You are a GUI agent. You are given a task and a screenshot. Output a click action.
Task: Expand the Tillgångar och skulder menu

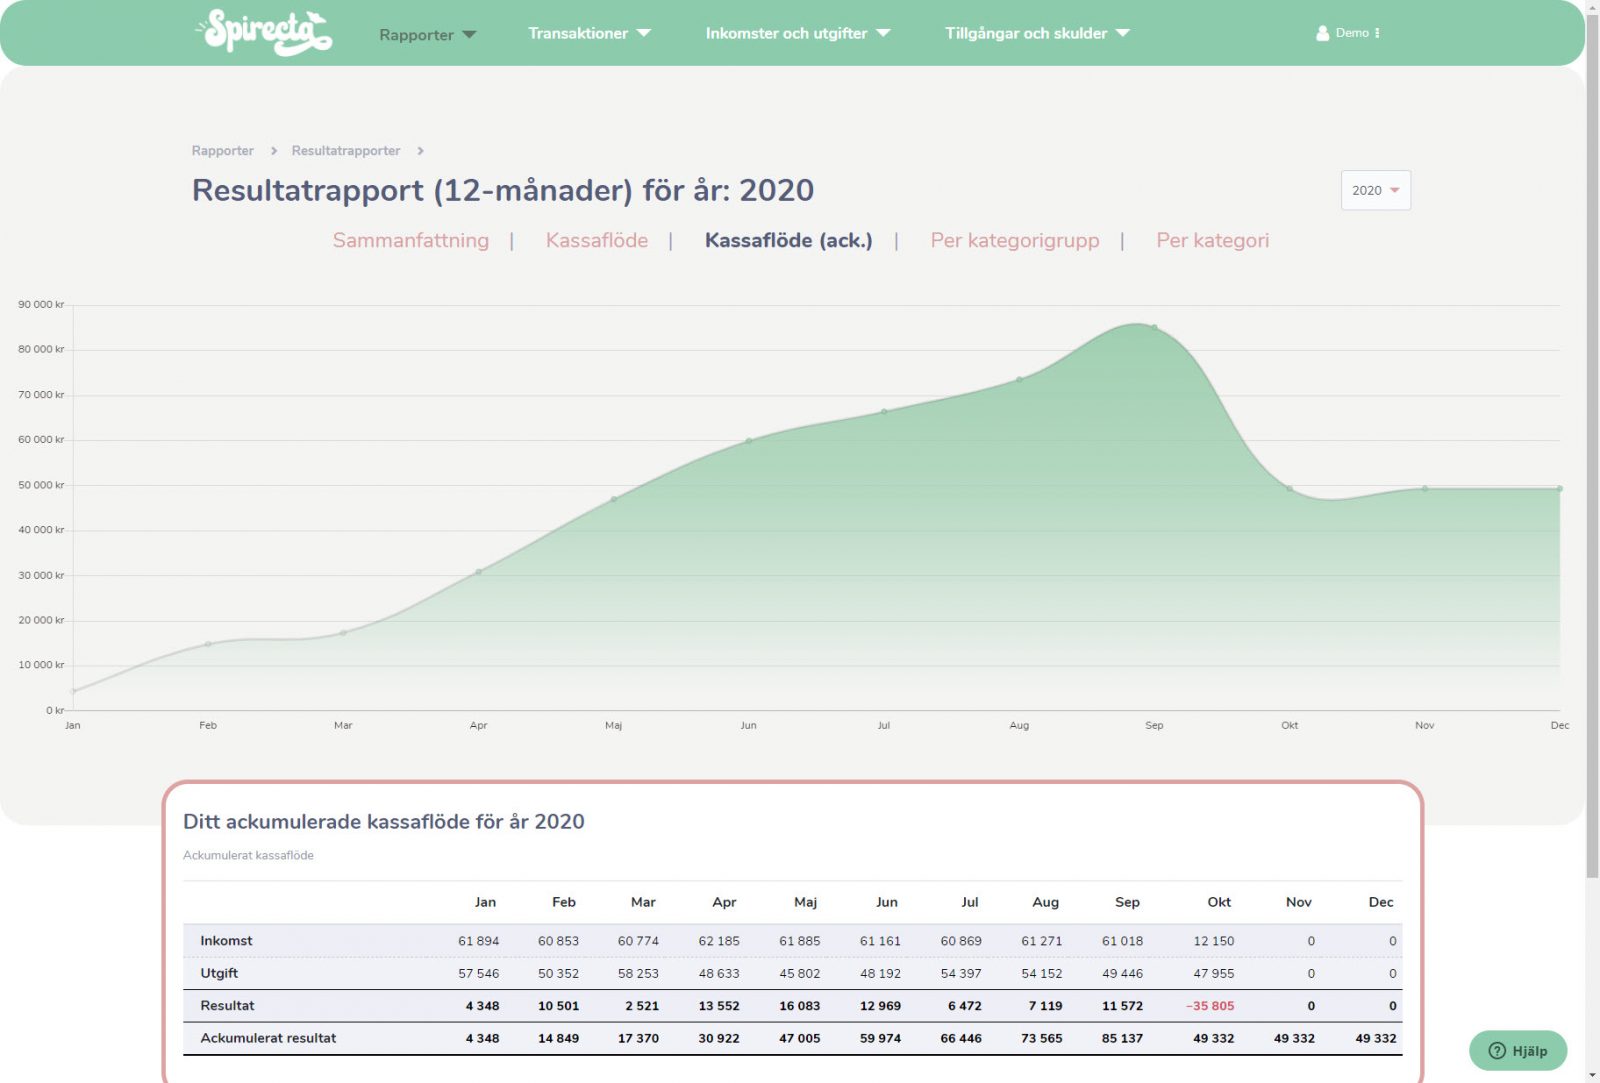1036,33
